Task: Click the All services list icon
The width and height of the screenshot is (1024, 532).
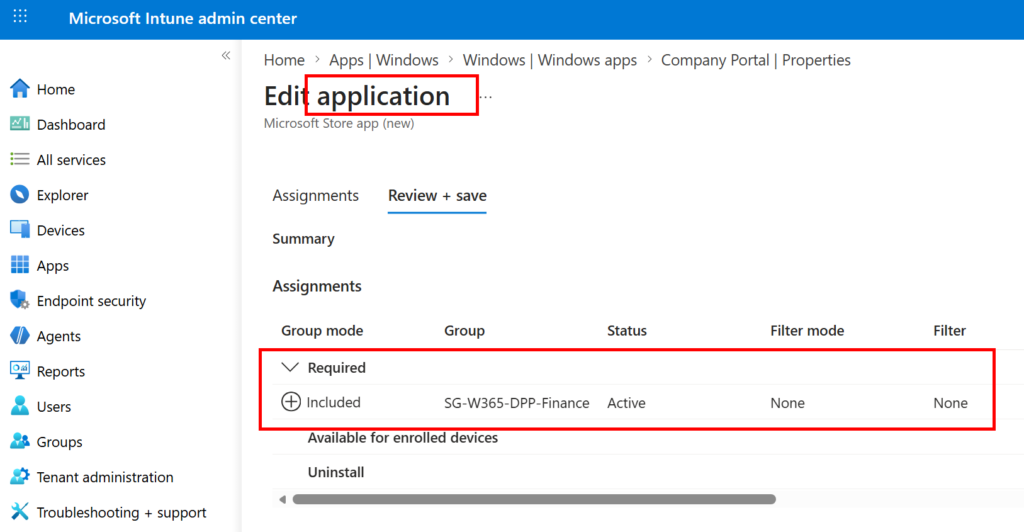Action: [20, 160]
